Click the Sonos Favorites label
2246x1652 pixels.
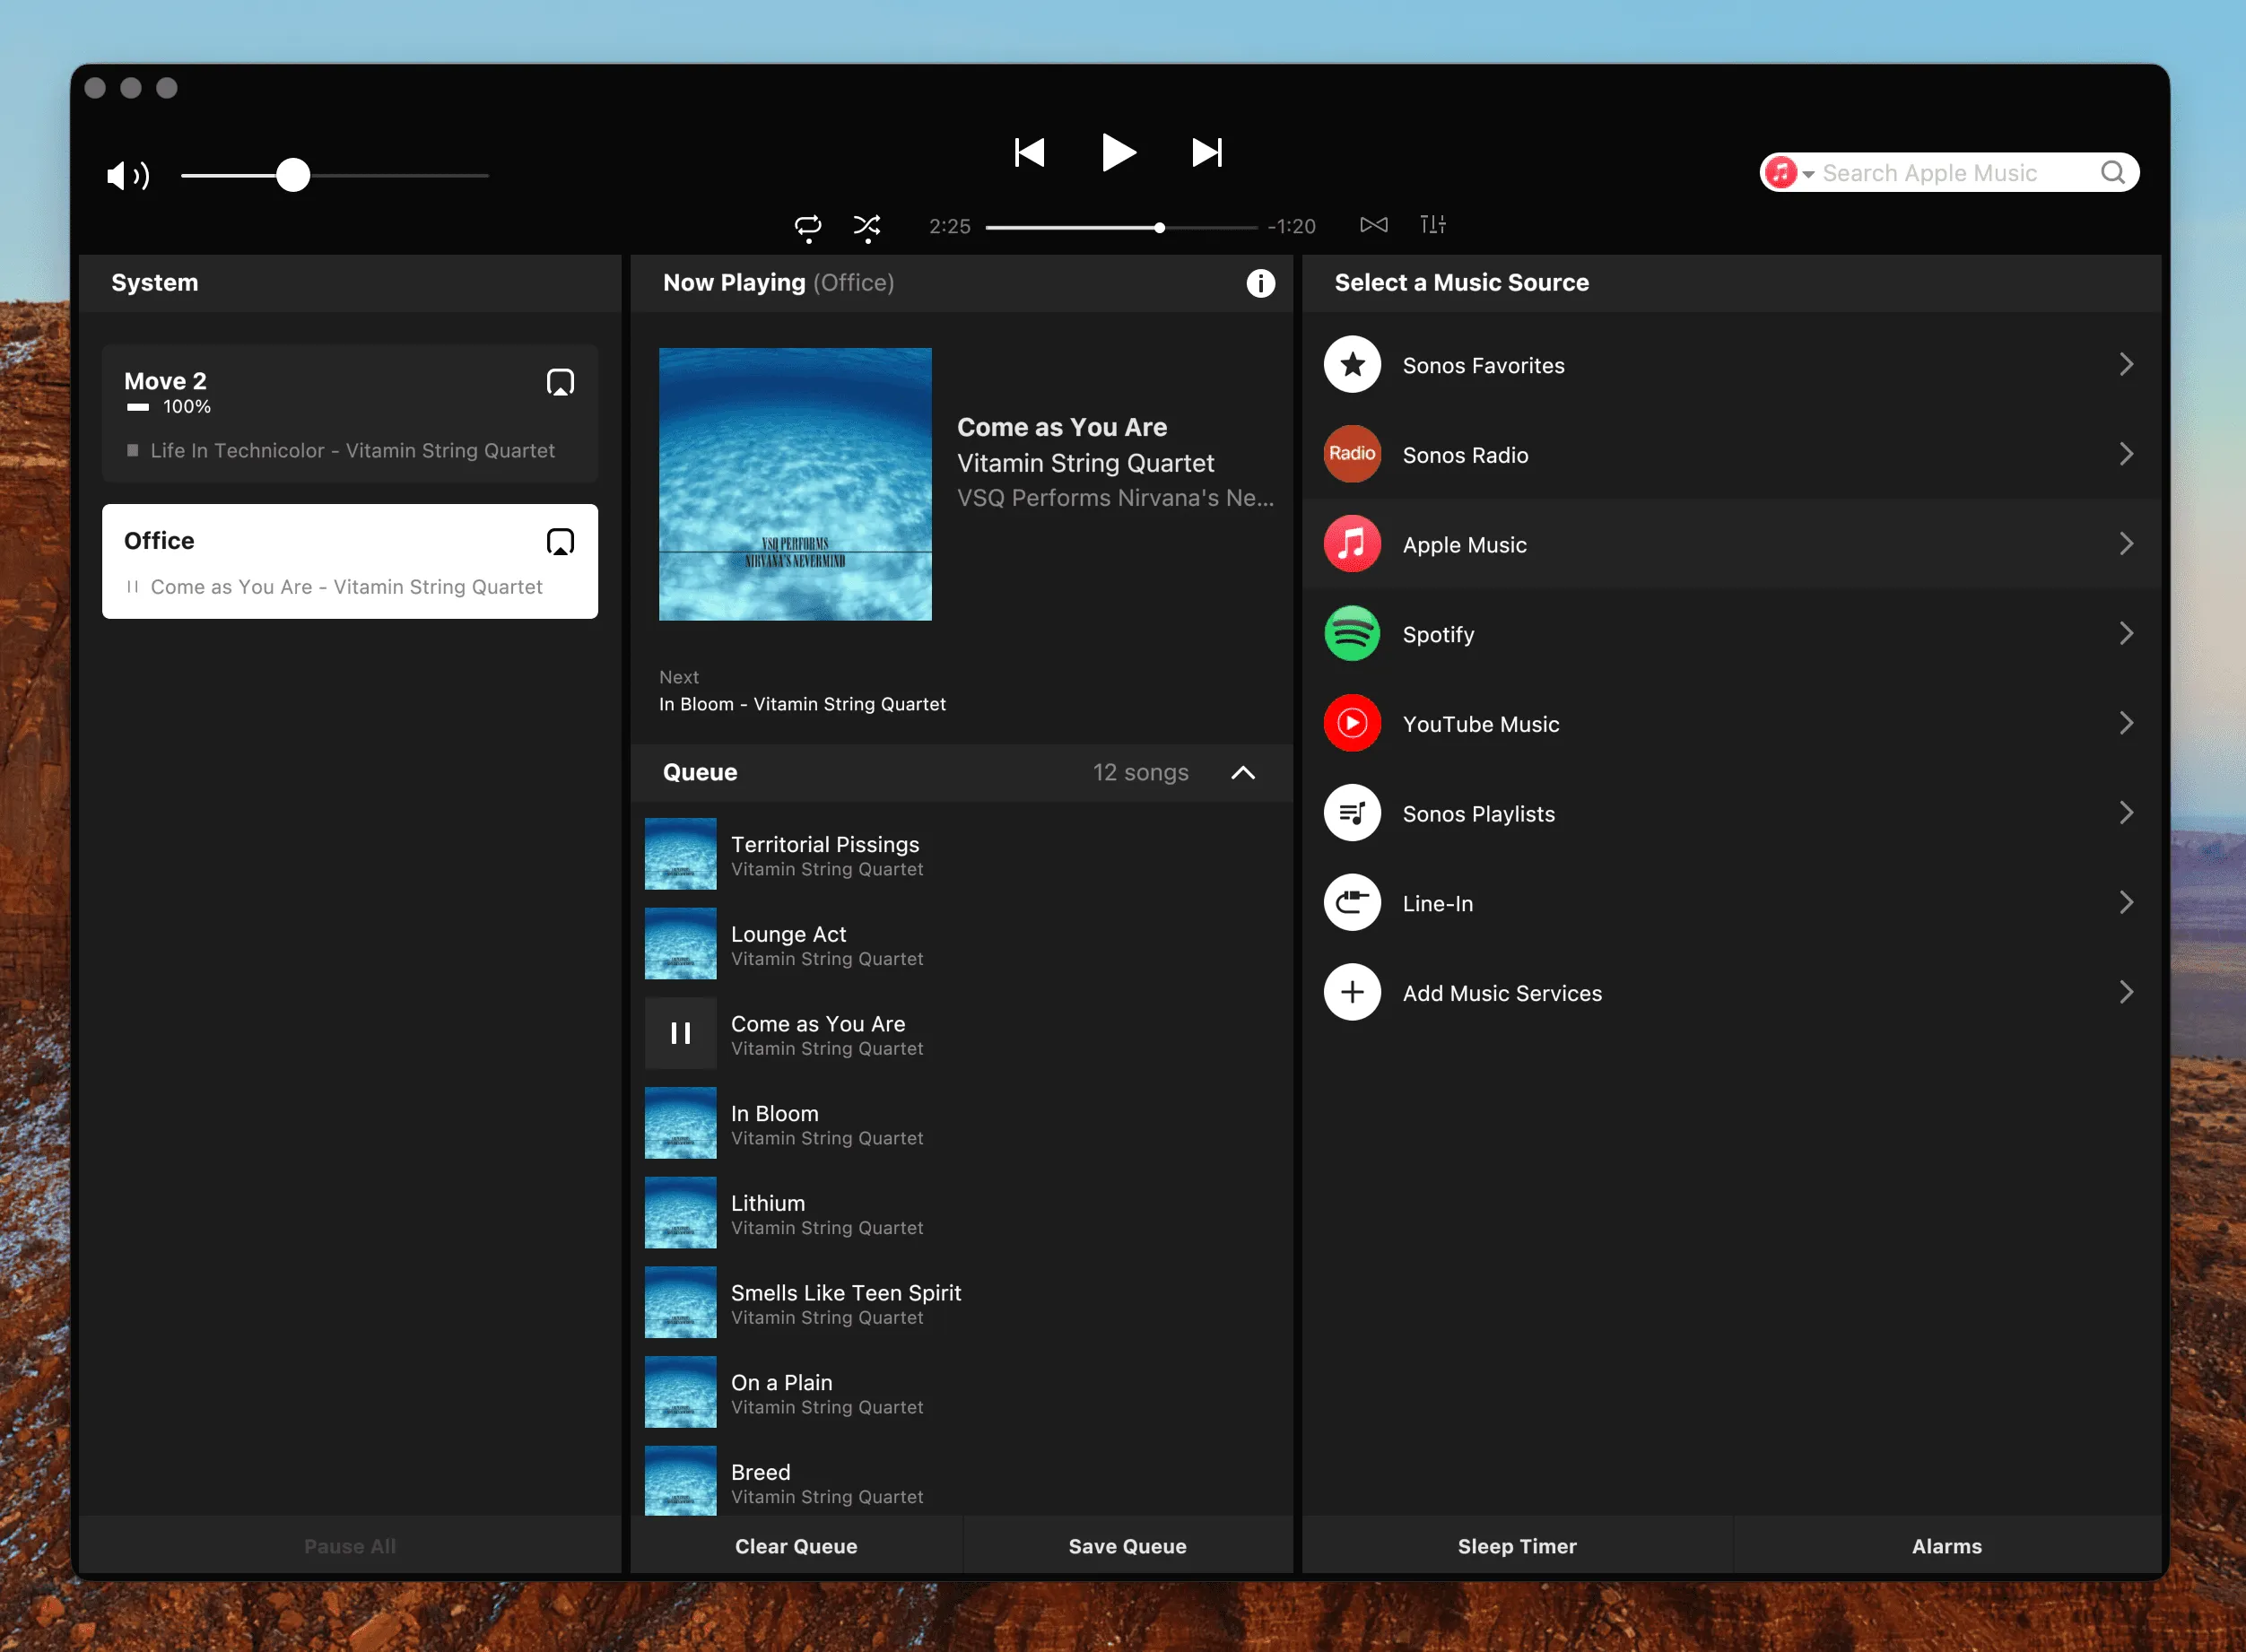click(x=1483, y=366)
